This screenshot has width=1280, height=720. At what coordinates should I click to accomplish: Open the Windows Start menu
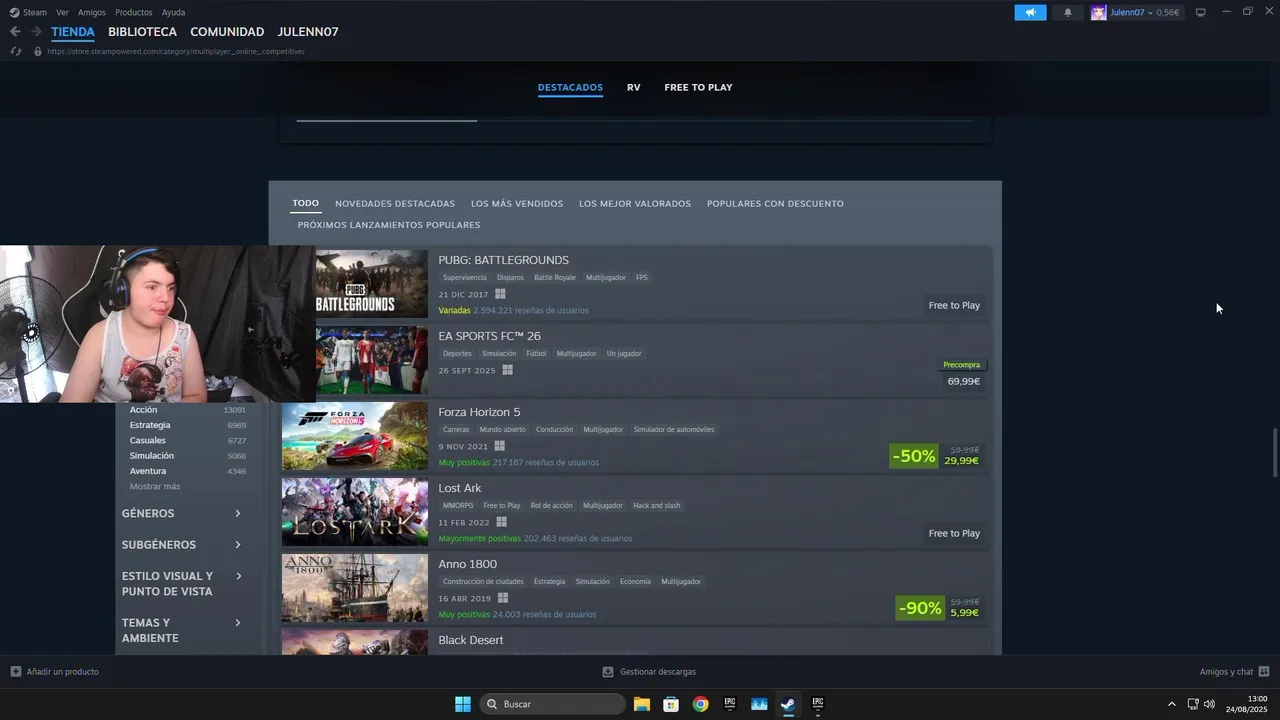pyautogui.click(x=463, y=704)
